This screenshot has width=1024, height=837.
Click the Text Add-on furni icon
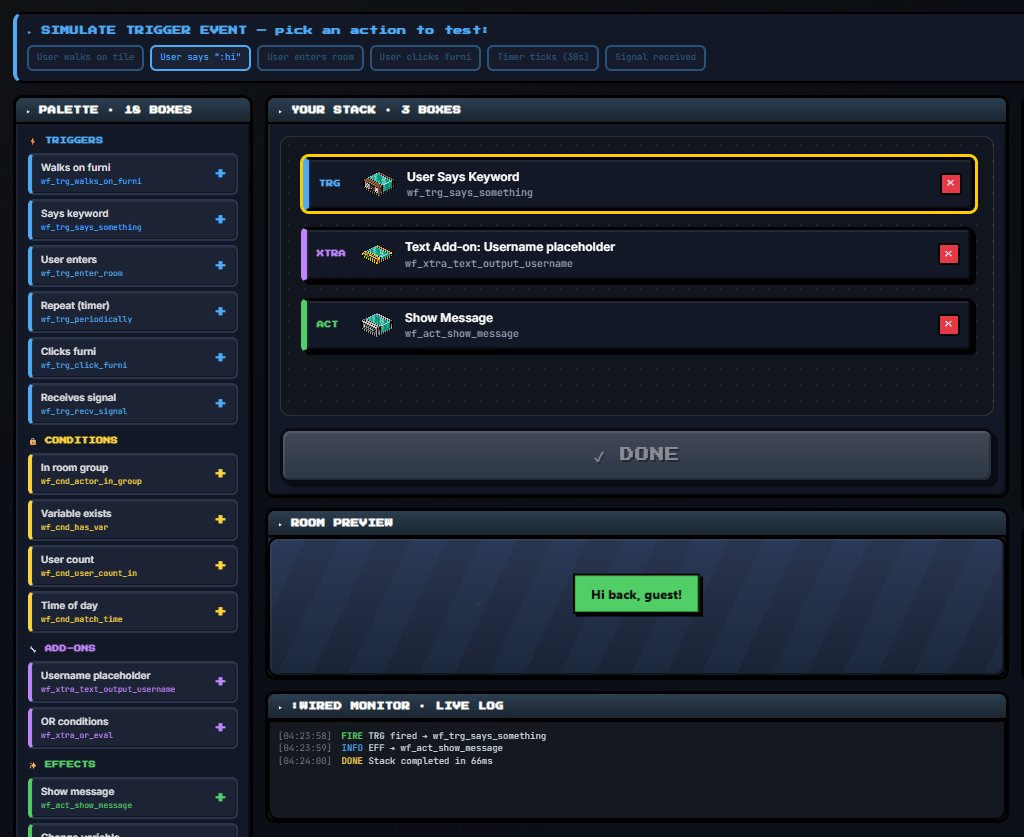click(x=377, y=254)
